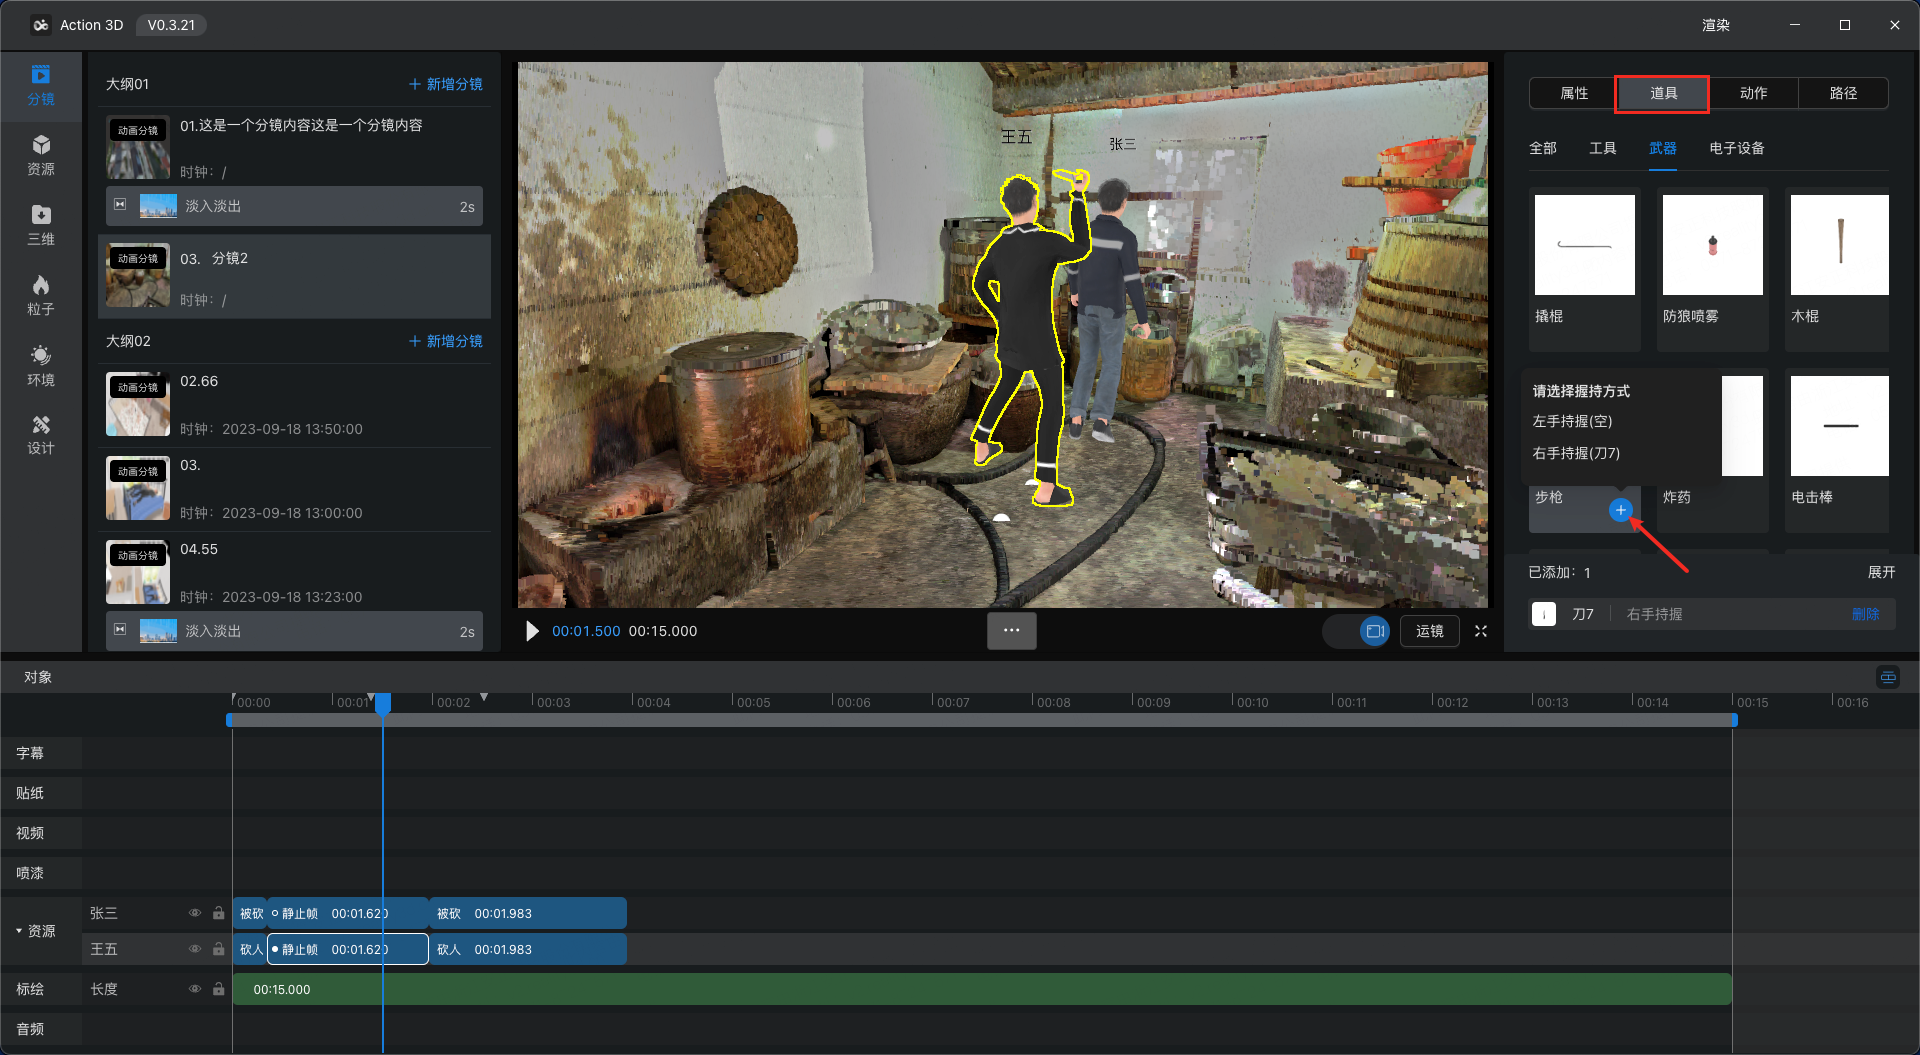1920x1055 pixels.
Task: Toggle the camera view switch
Action: (x=1357, y=631)
